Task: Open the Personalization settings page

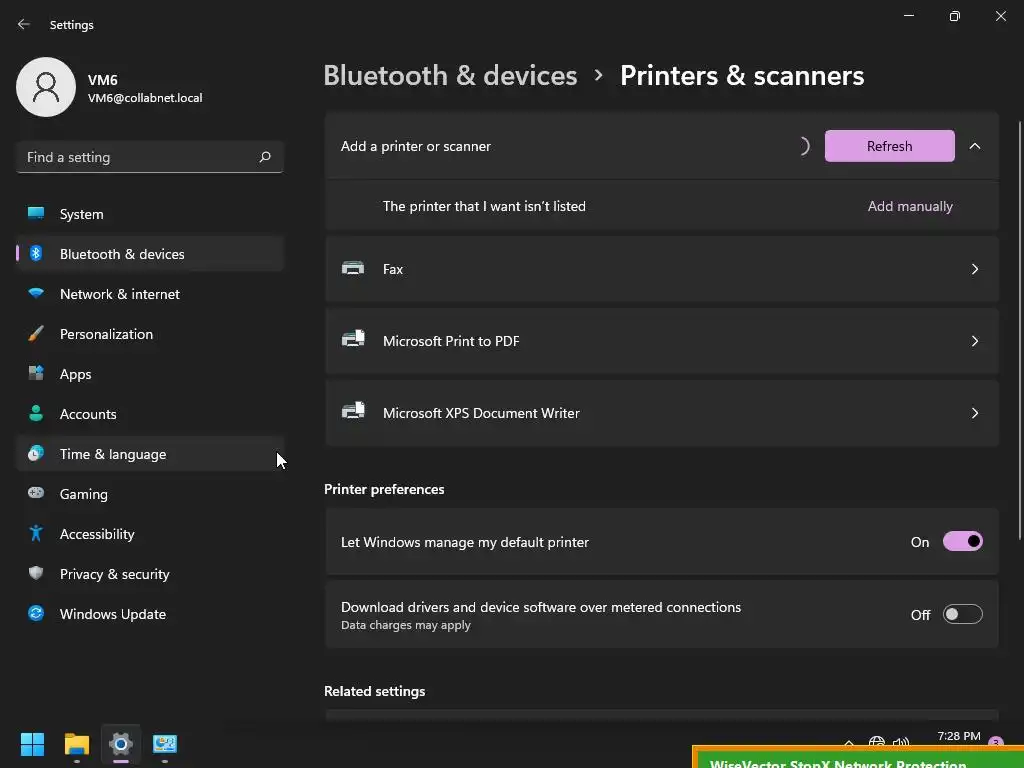Action: click(106, 334)
